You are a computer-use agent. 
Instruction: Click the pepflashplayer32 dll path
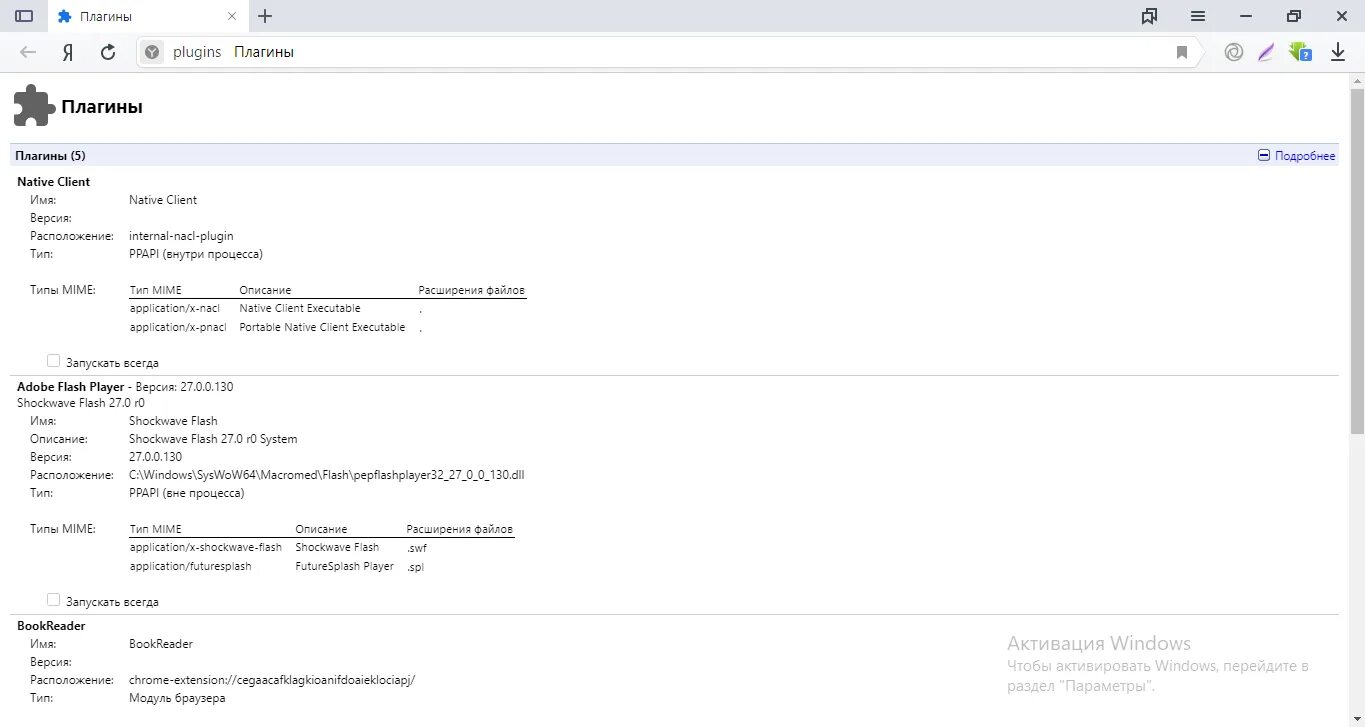click(x=327, y=475)
